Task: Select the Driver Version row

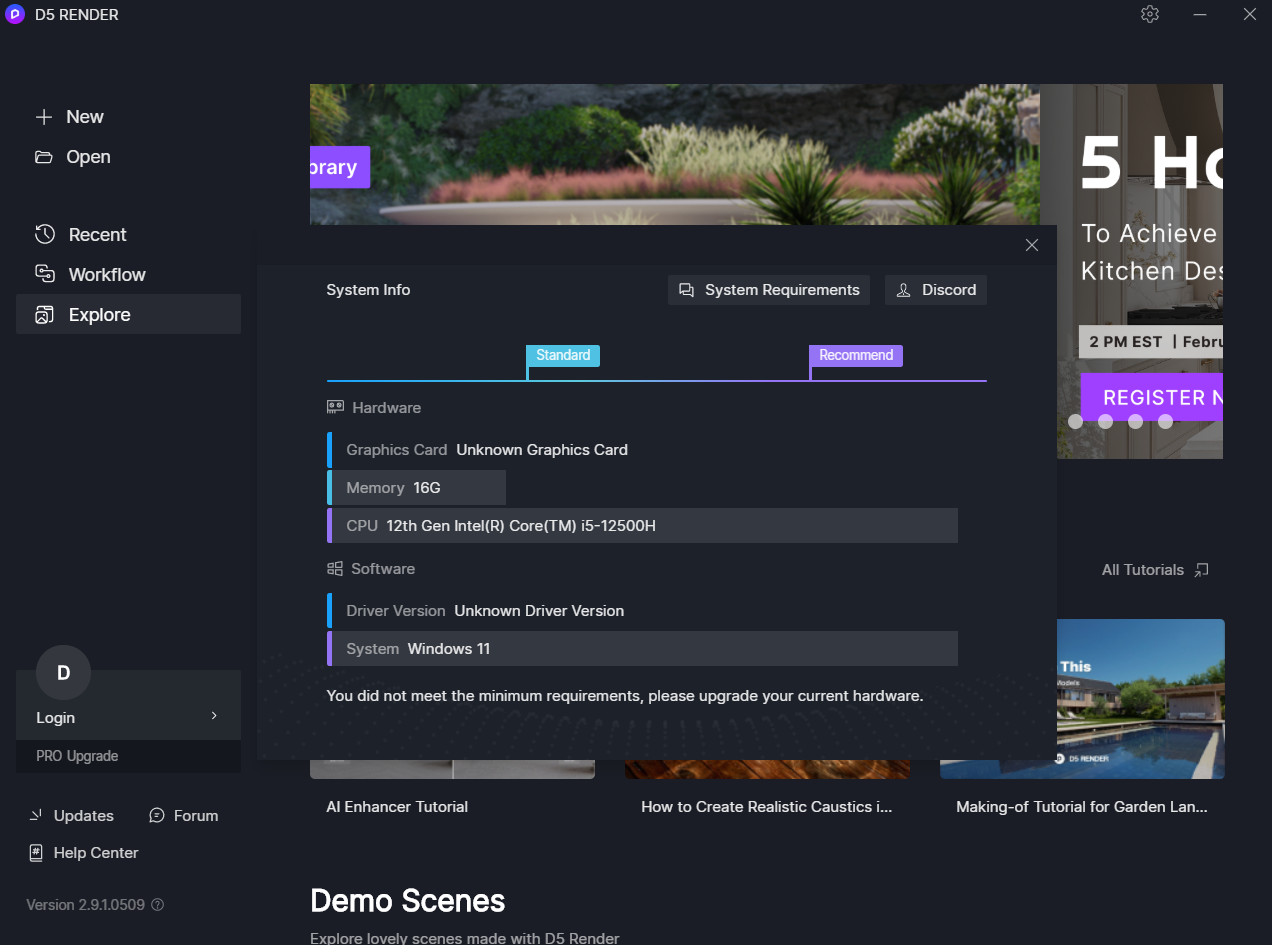Action: (642, 611)
